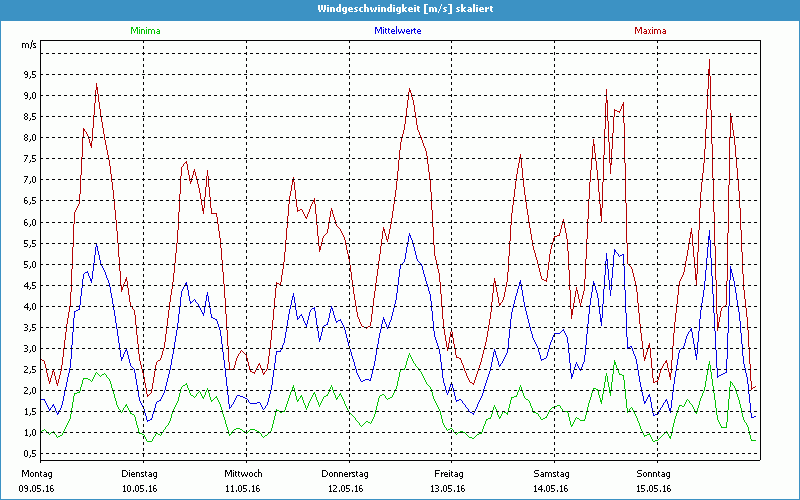The height and width of the screenshot is (500, 800).
Task: Click the 3,0 y-axis value
Action: click(30, 348)
